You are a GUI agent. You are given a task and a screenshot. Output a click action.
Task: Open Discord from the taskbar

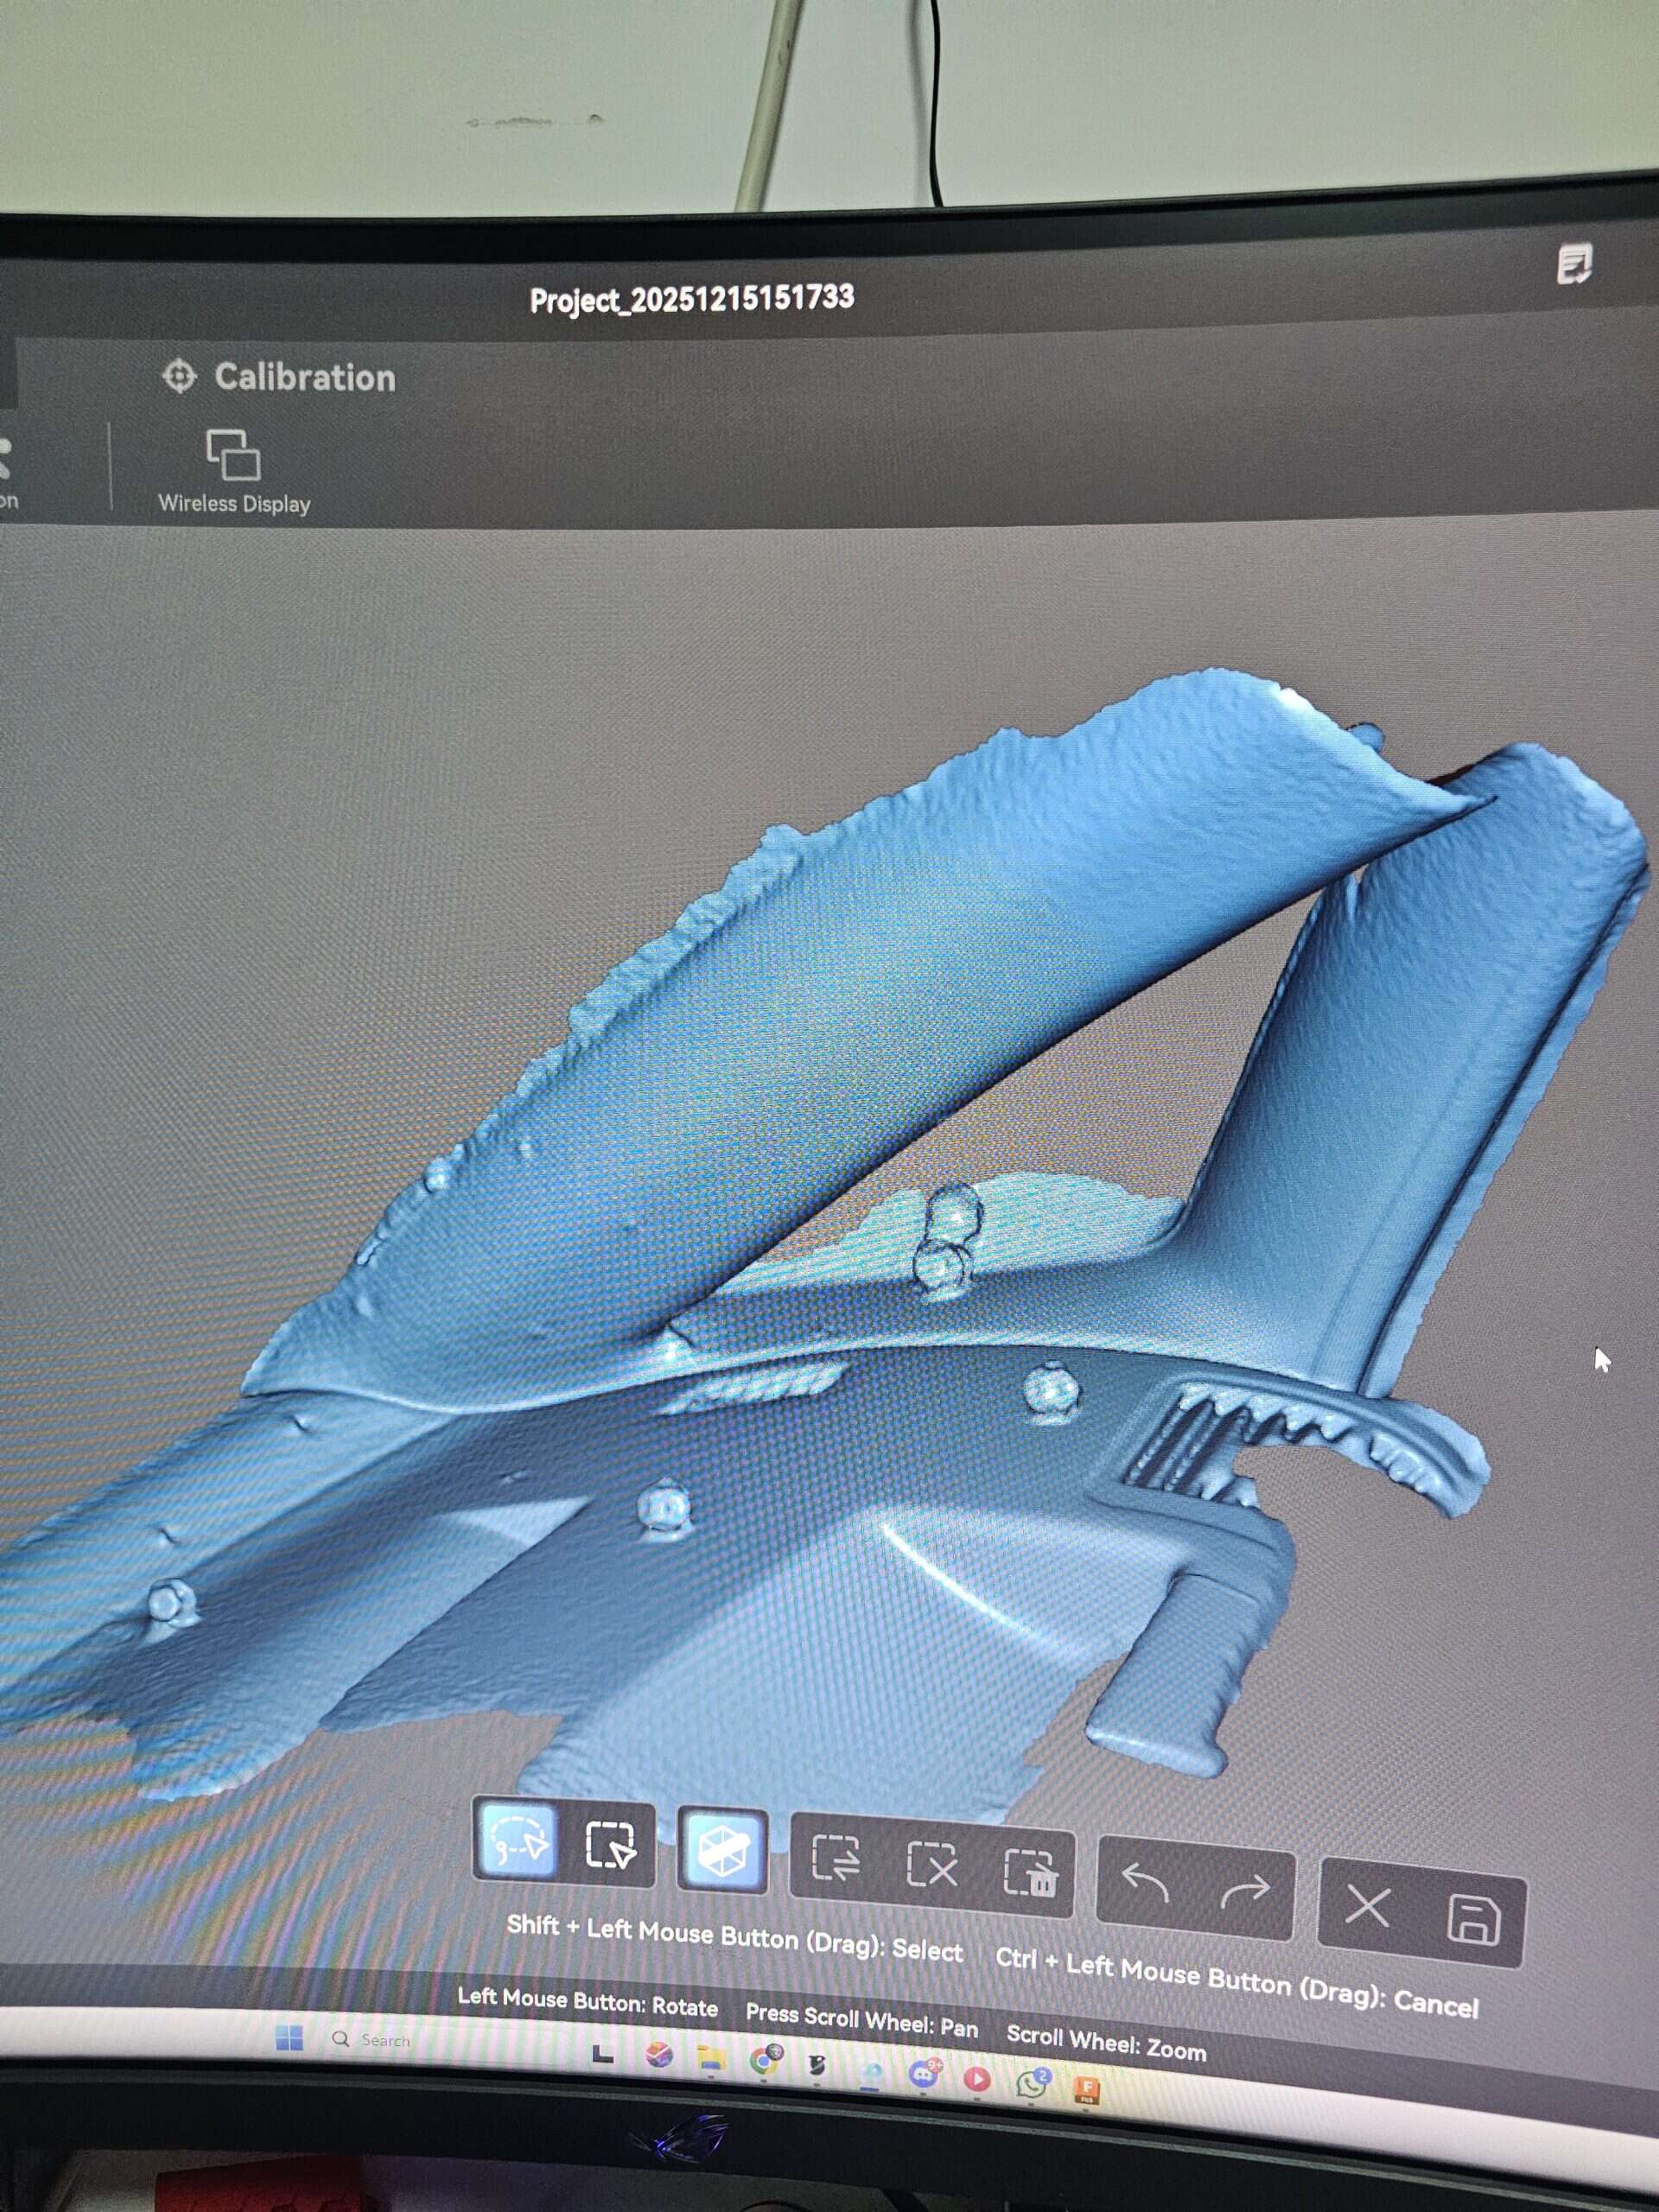click(x=924, y=2074)
